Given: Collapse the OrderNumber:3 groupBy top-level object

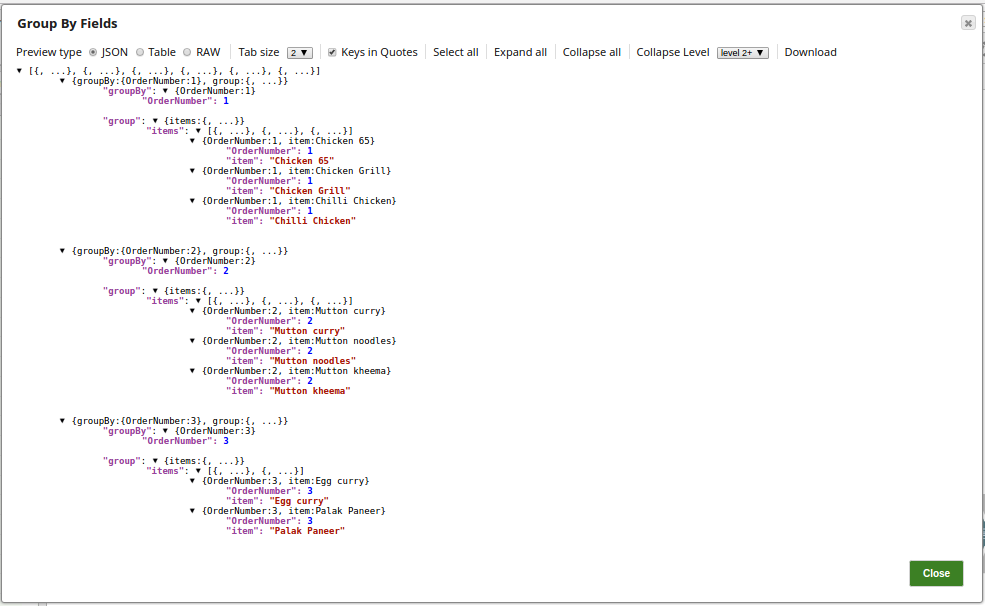Looking at the screenshot, I should (x=63, y=421).
